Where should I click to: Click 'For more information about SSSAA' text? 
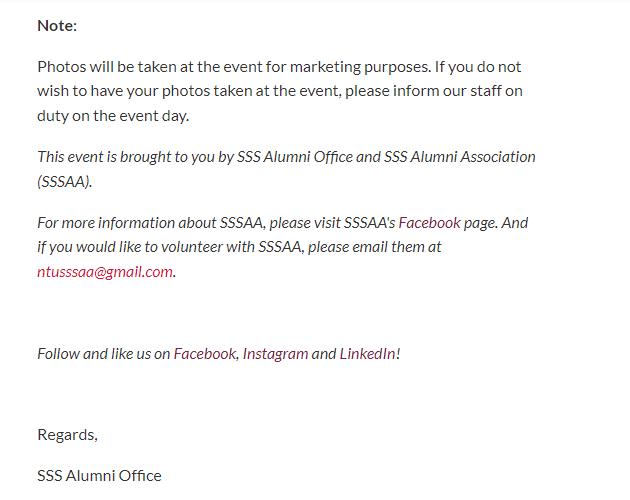(150, 223)
